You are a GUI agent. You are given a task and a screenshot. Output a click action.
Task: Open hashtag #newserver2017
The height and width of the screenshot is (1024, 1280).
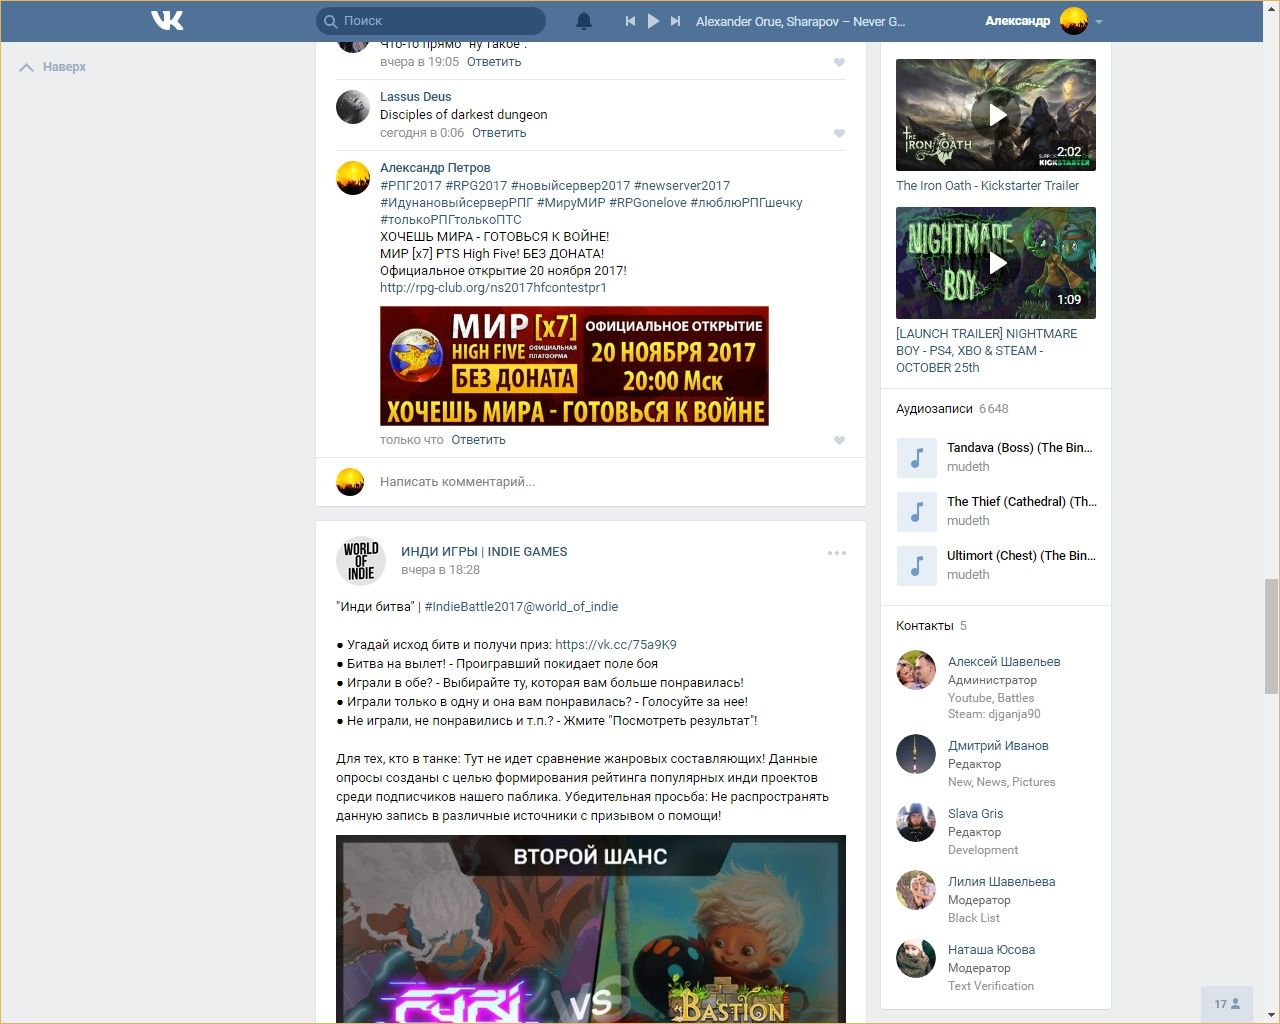pos(682,186)
